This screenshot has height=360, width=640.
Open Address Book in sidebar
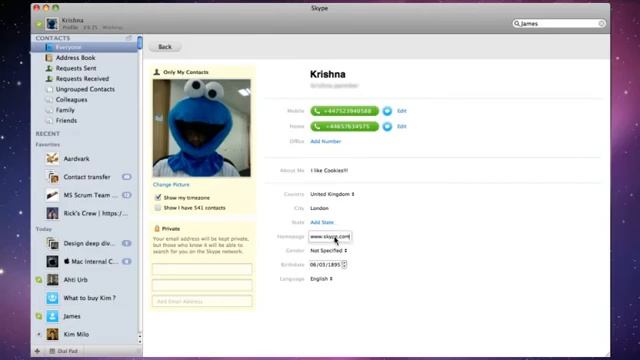(x=76, y=58)
